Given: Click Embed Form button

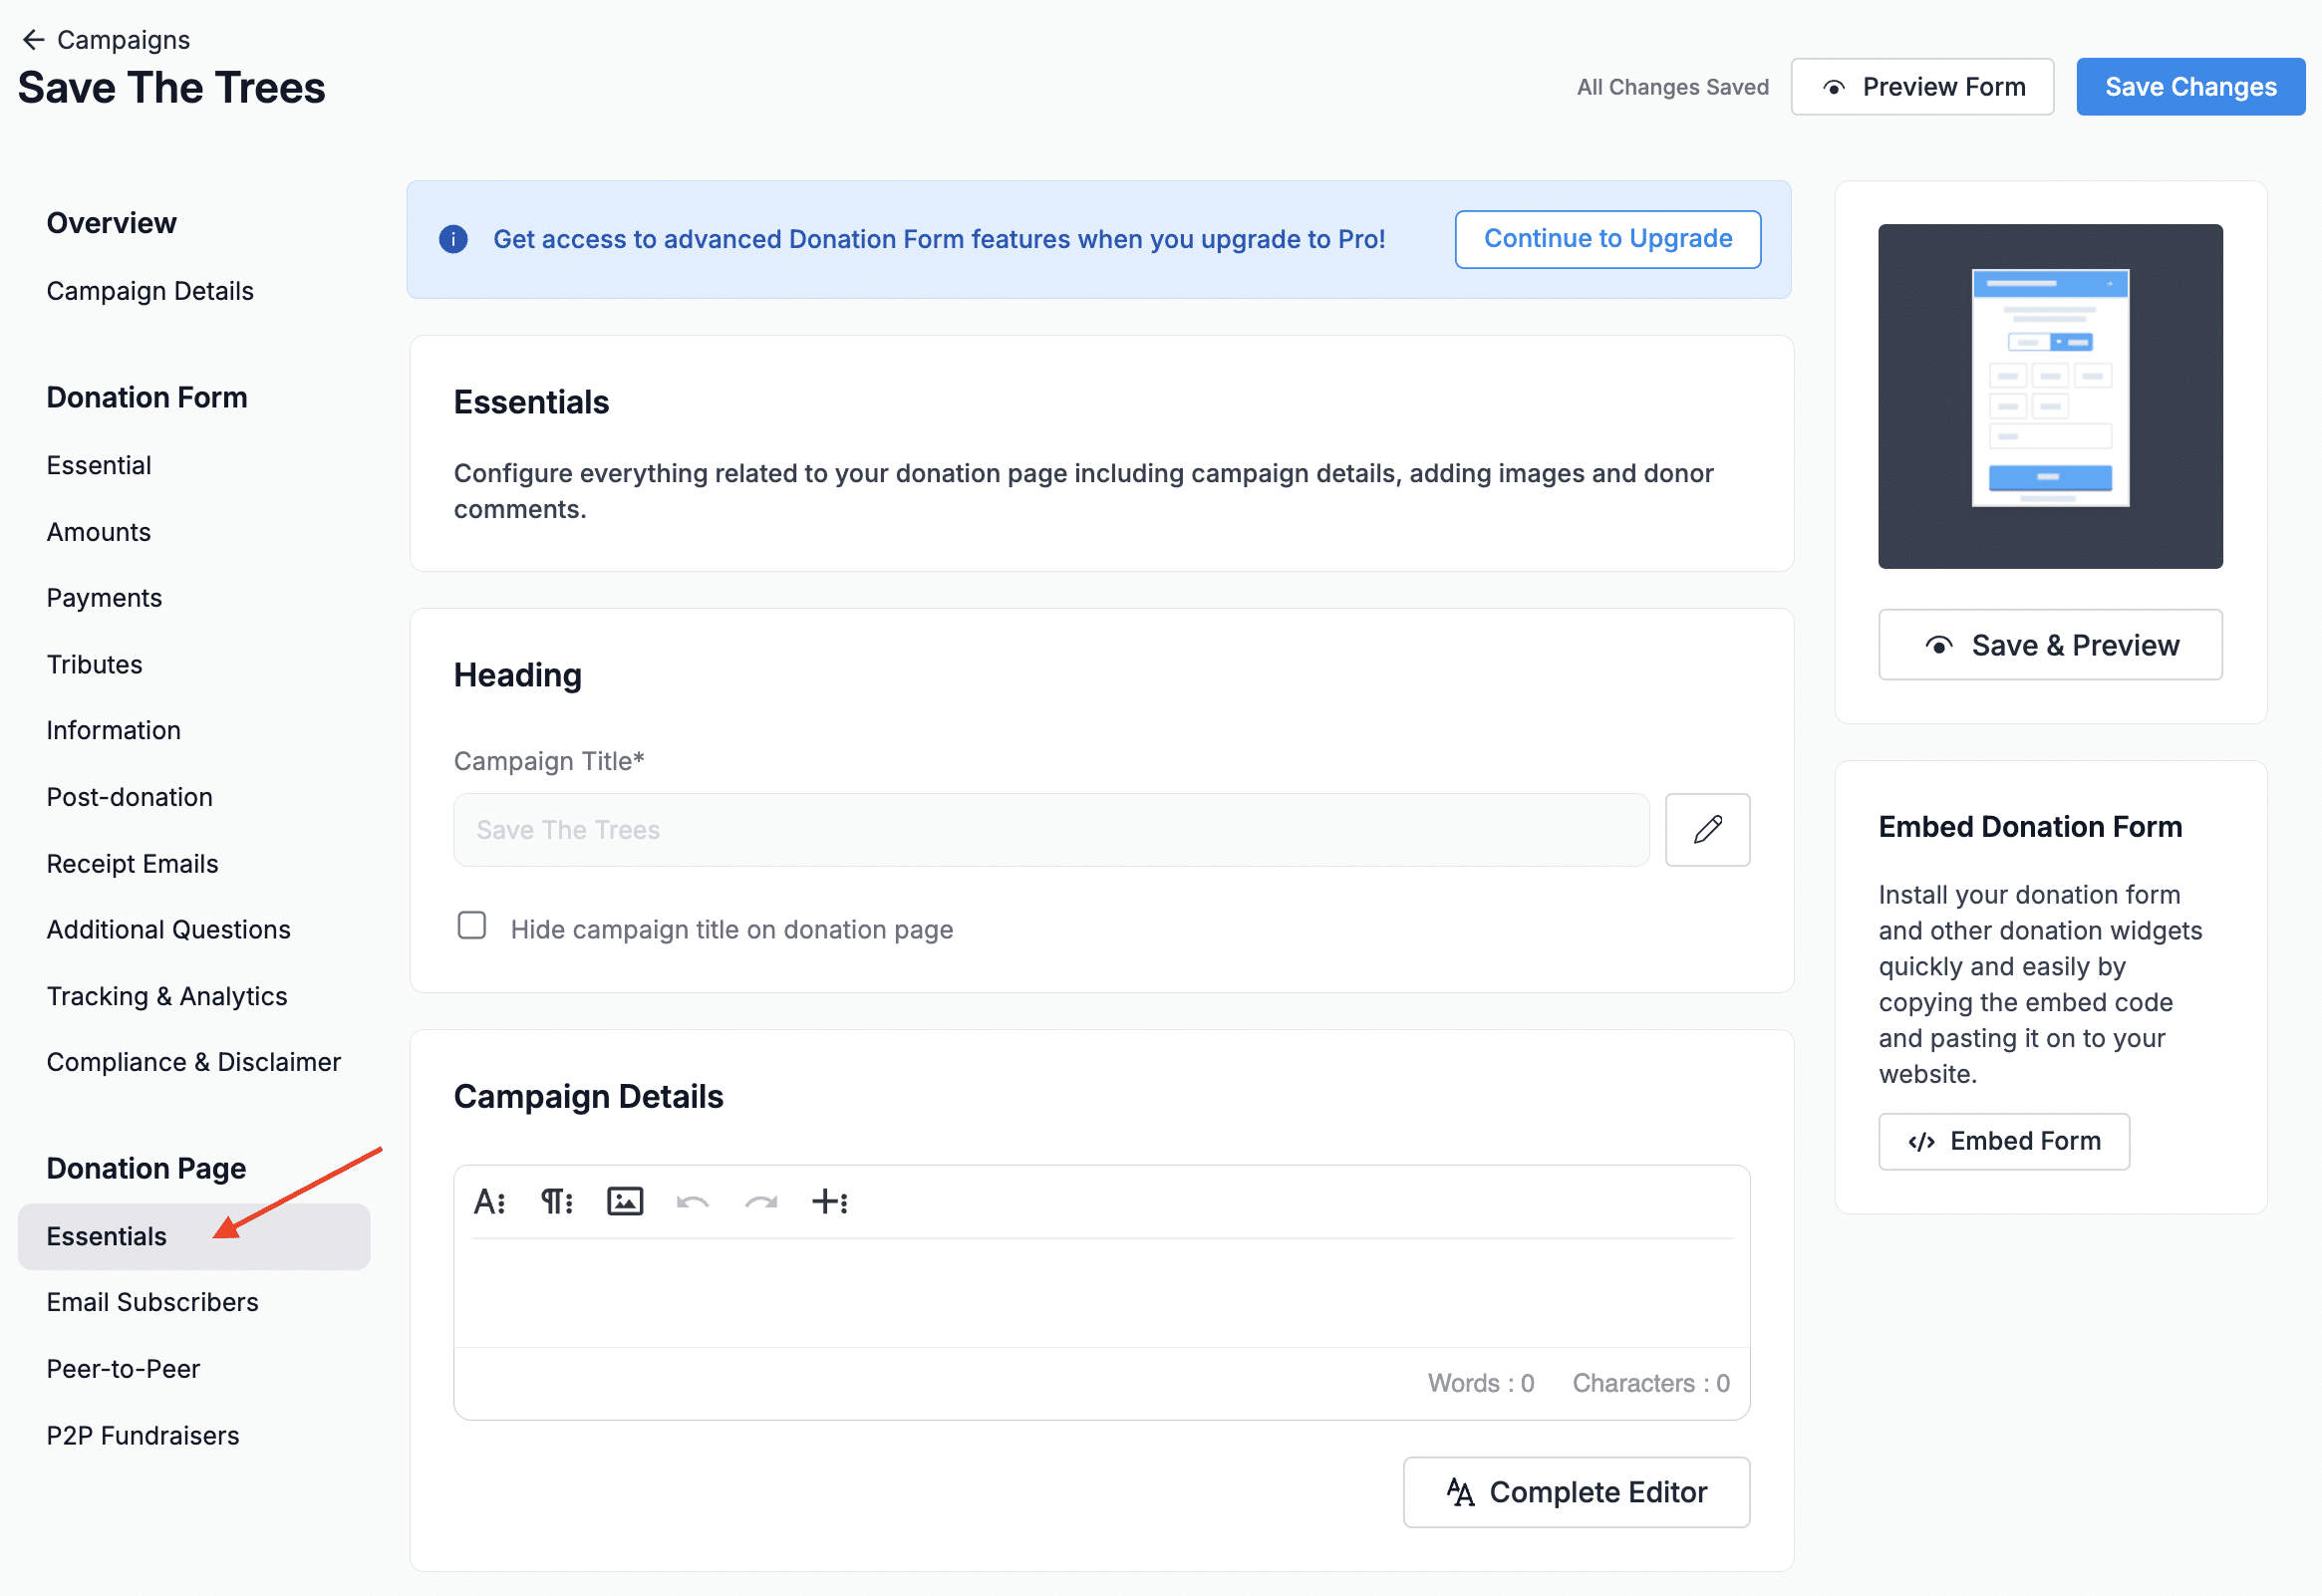Looking at the screenshot, I should pyautogui.click(x=2003, y=1141).
